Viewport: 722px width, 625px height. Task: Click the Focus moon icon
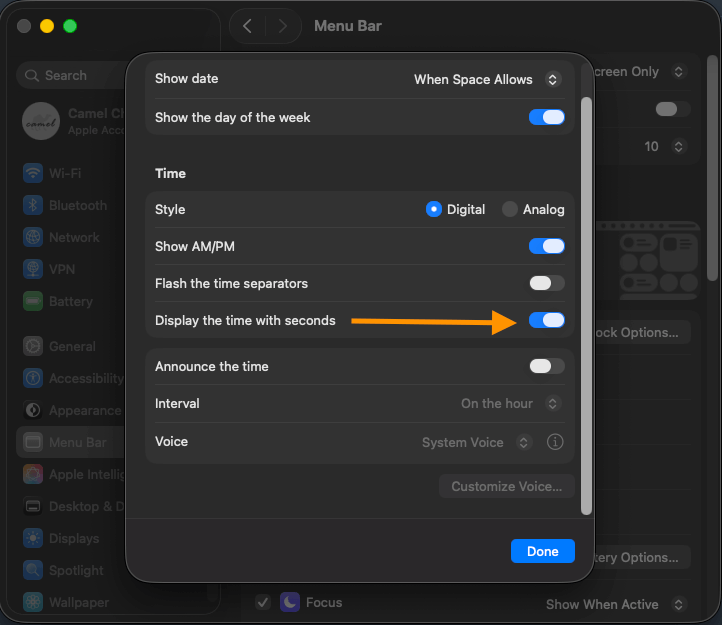pyautogui.click(x=289, y=602)
